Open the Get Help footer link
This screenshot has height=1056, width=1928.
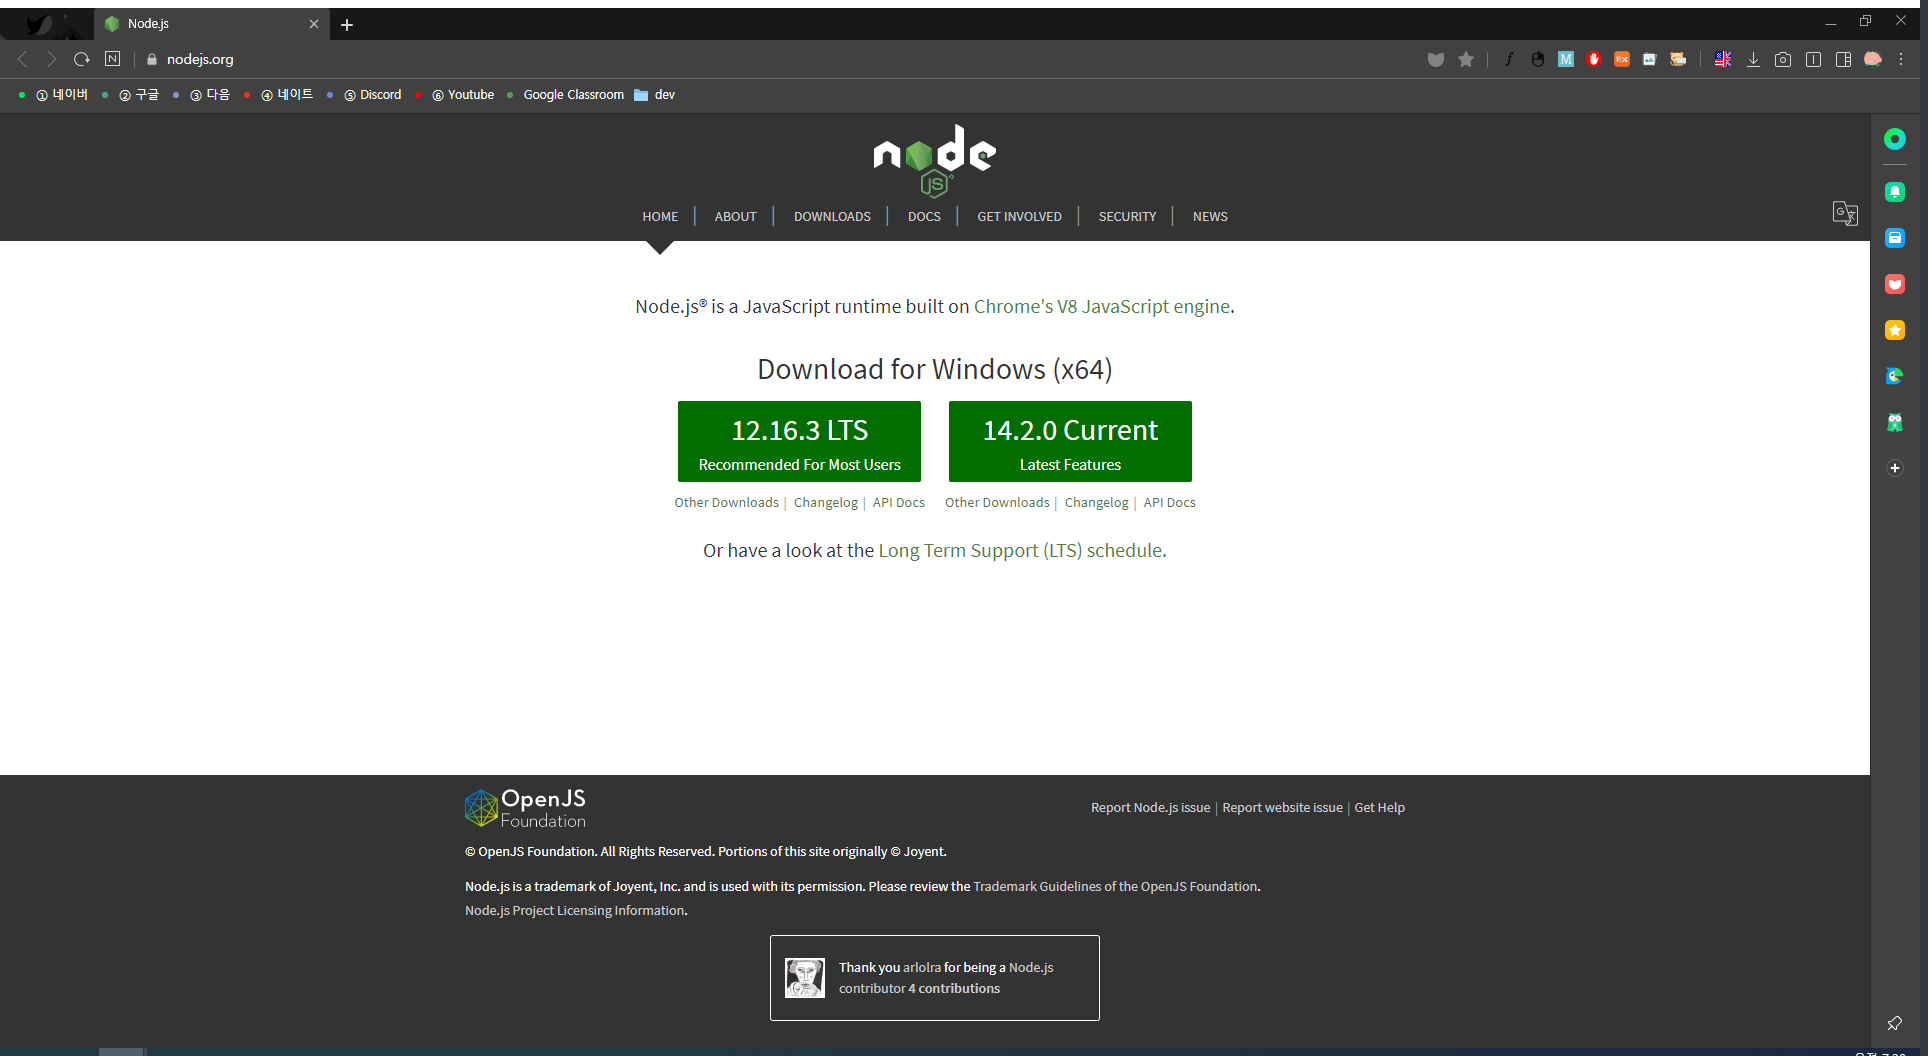[1379, 808]
